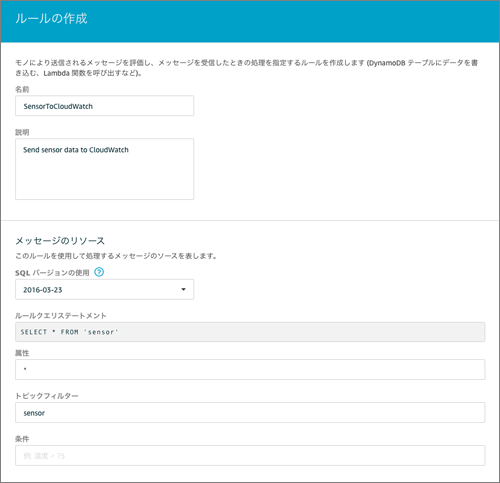The height and width of the screenshot is (483, 500).
Task: Click the ルールクエリステートメント label
Action: 61,316
